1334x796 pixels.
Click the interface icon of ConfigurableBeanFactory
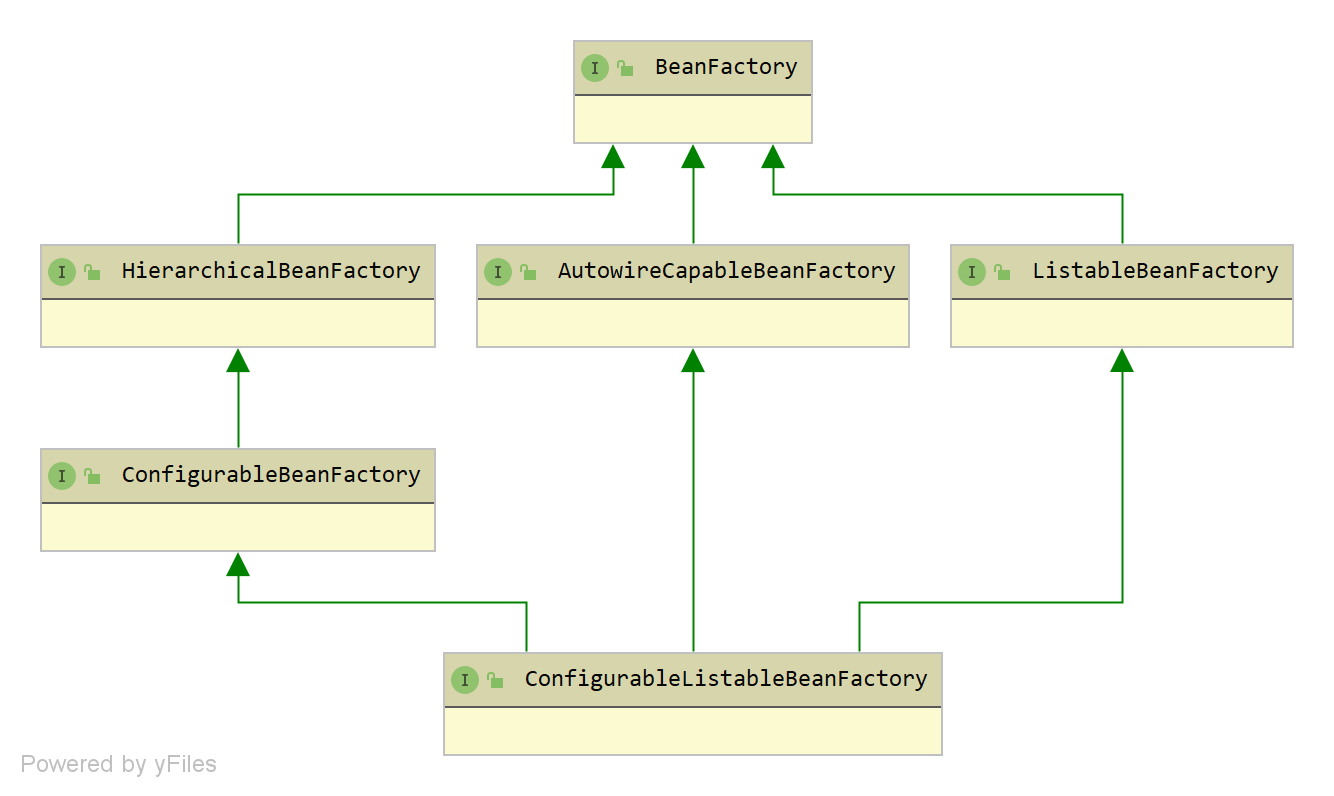62,476
